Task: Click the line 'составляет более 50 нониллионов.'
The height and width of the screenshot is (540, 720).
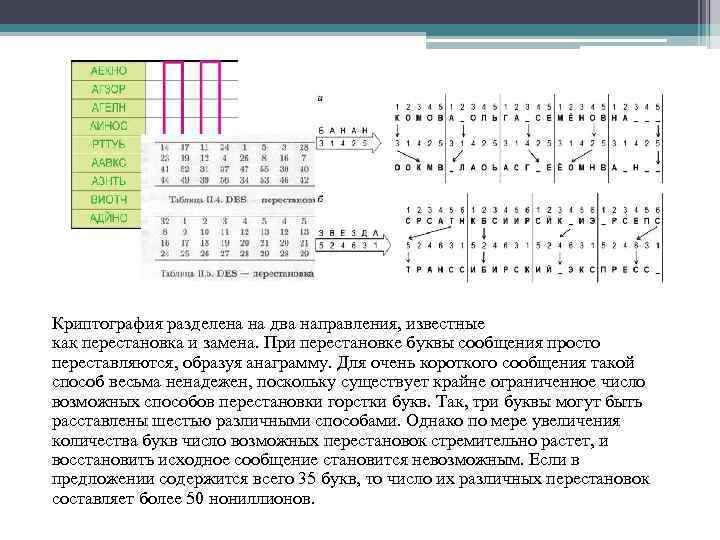Action: (x=183, y=499)
